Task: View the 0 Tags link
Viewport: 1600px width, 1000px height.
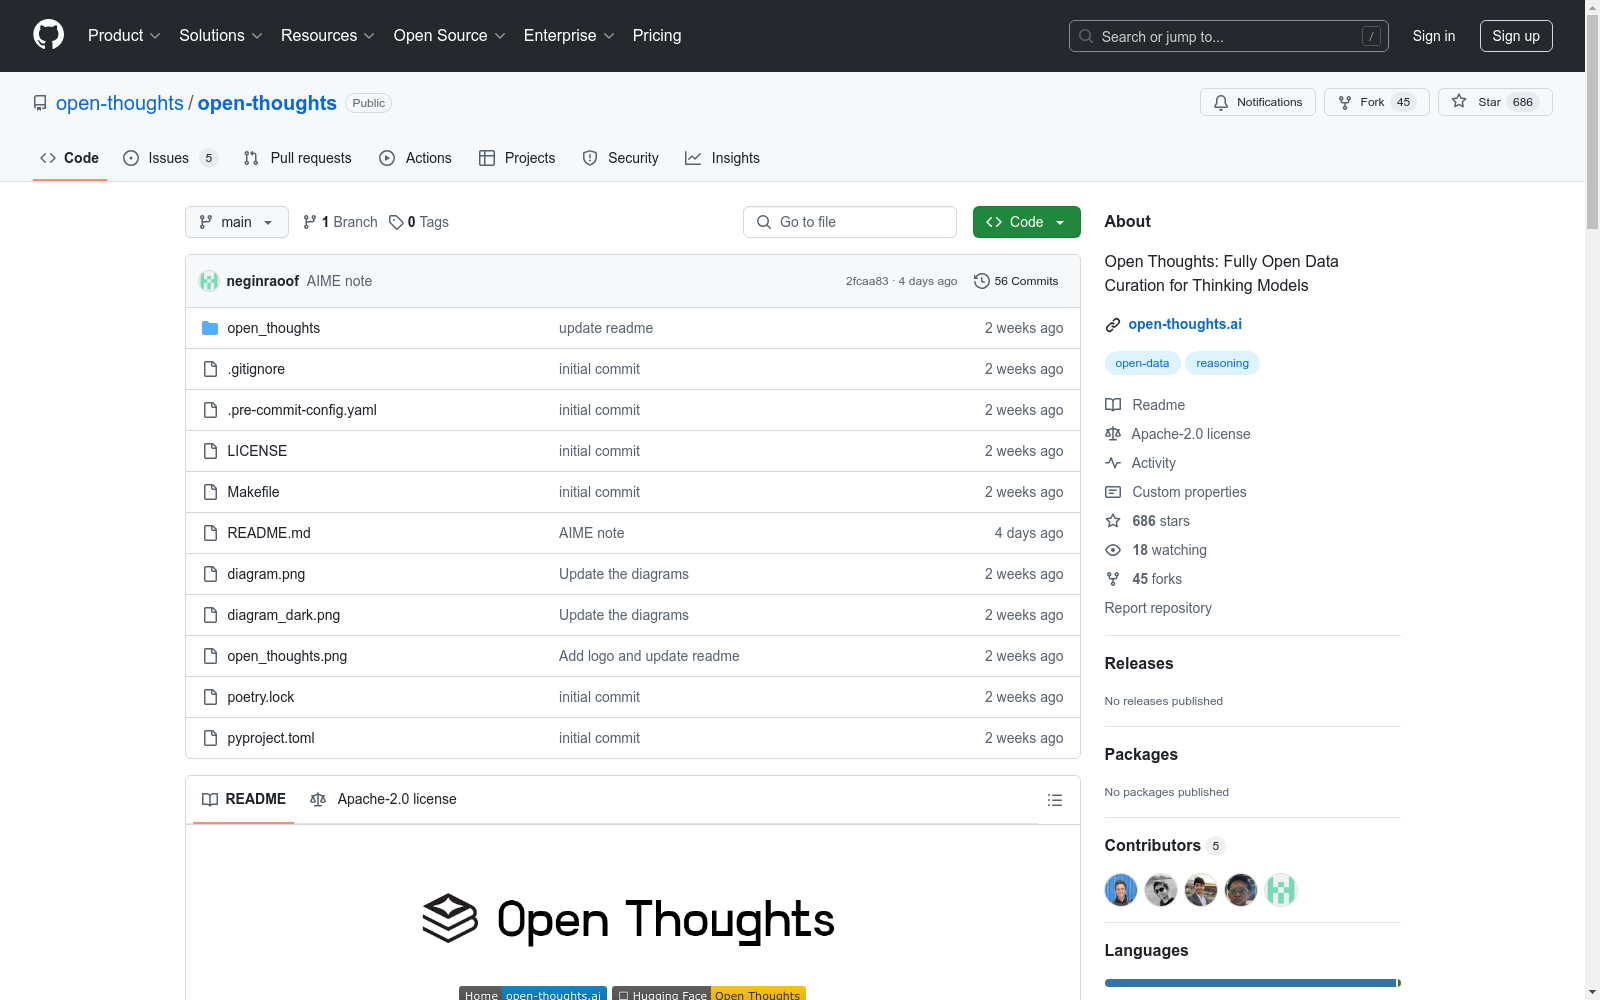Action: coord(419,222)
